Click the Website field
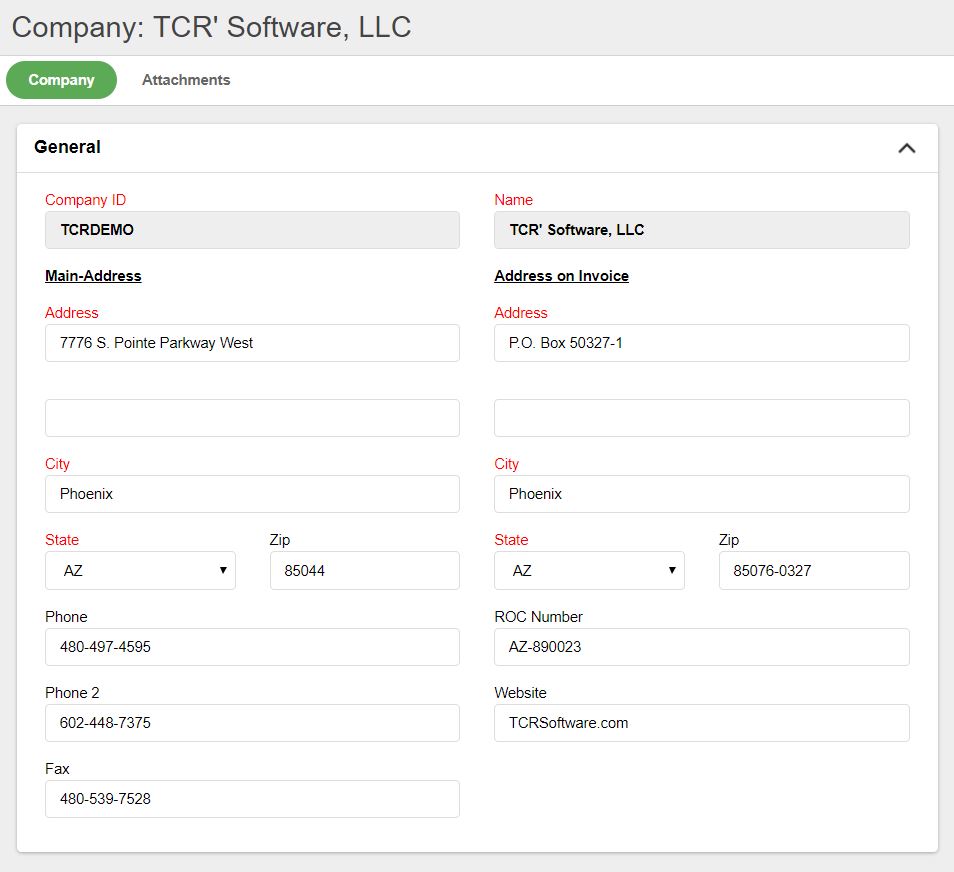 pyautogui.click(x=701, y=723)
